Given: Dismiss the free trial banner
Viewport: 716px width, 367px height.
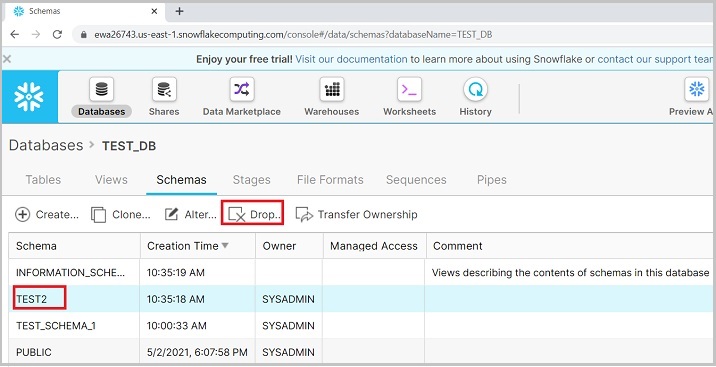Looking at the screenshot, I should point(7,59).
